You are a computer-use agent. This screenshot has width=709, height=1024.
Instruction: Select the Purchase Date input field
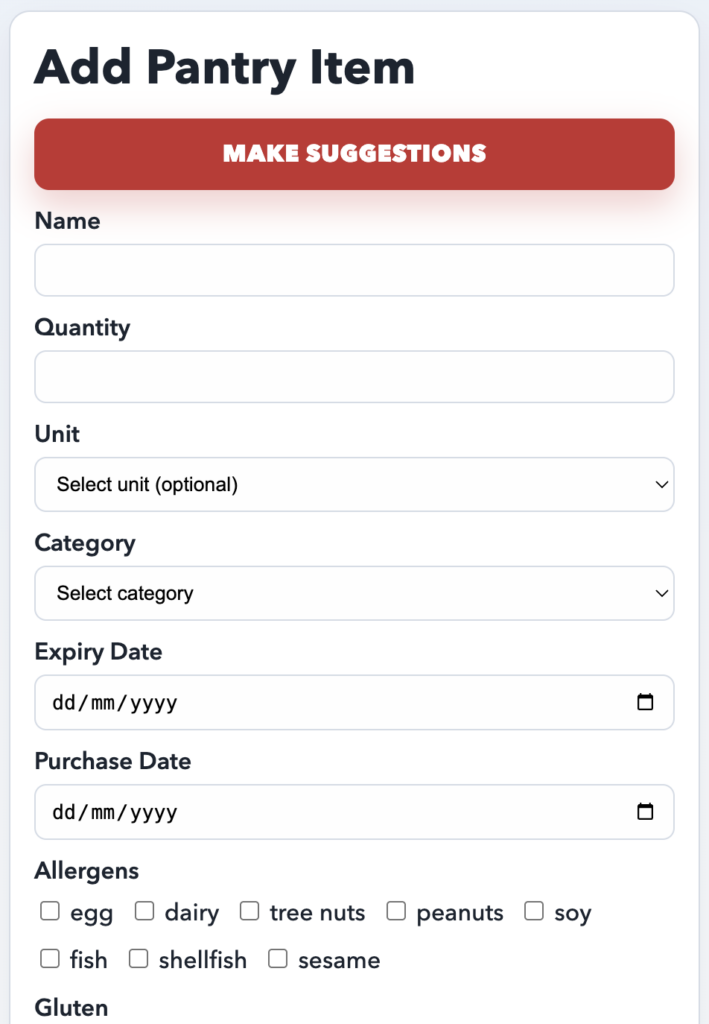click(x=300, y=812)
